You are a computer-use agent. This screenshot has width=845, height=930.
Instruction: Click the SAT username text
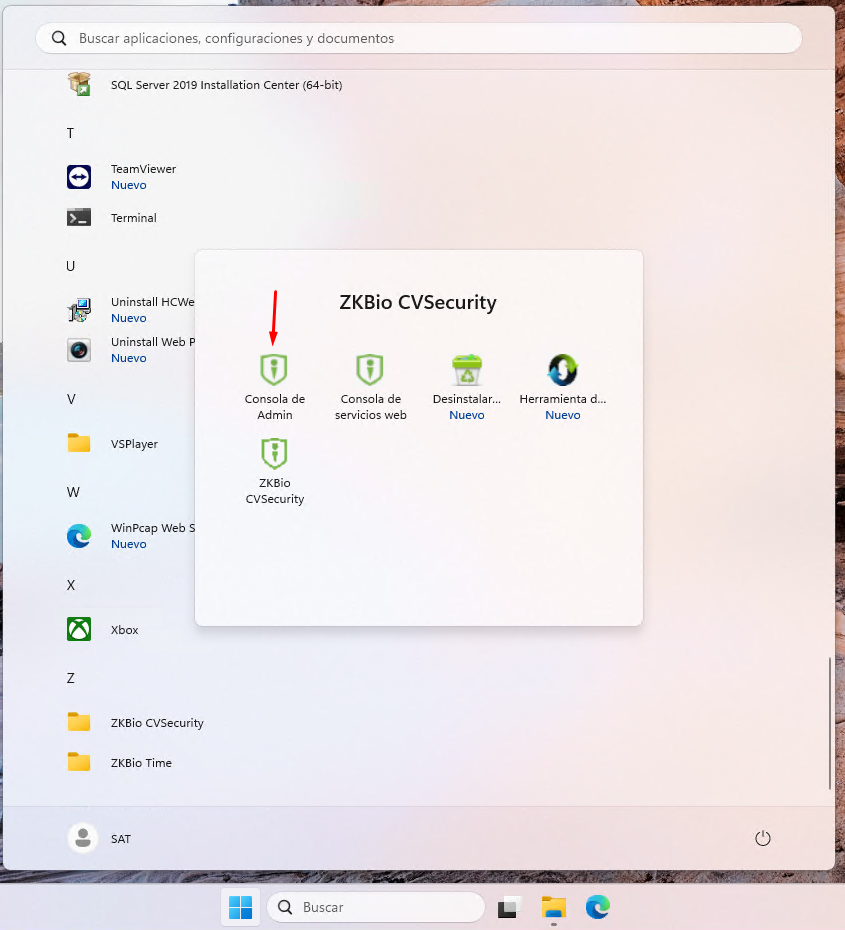120,839
